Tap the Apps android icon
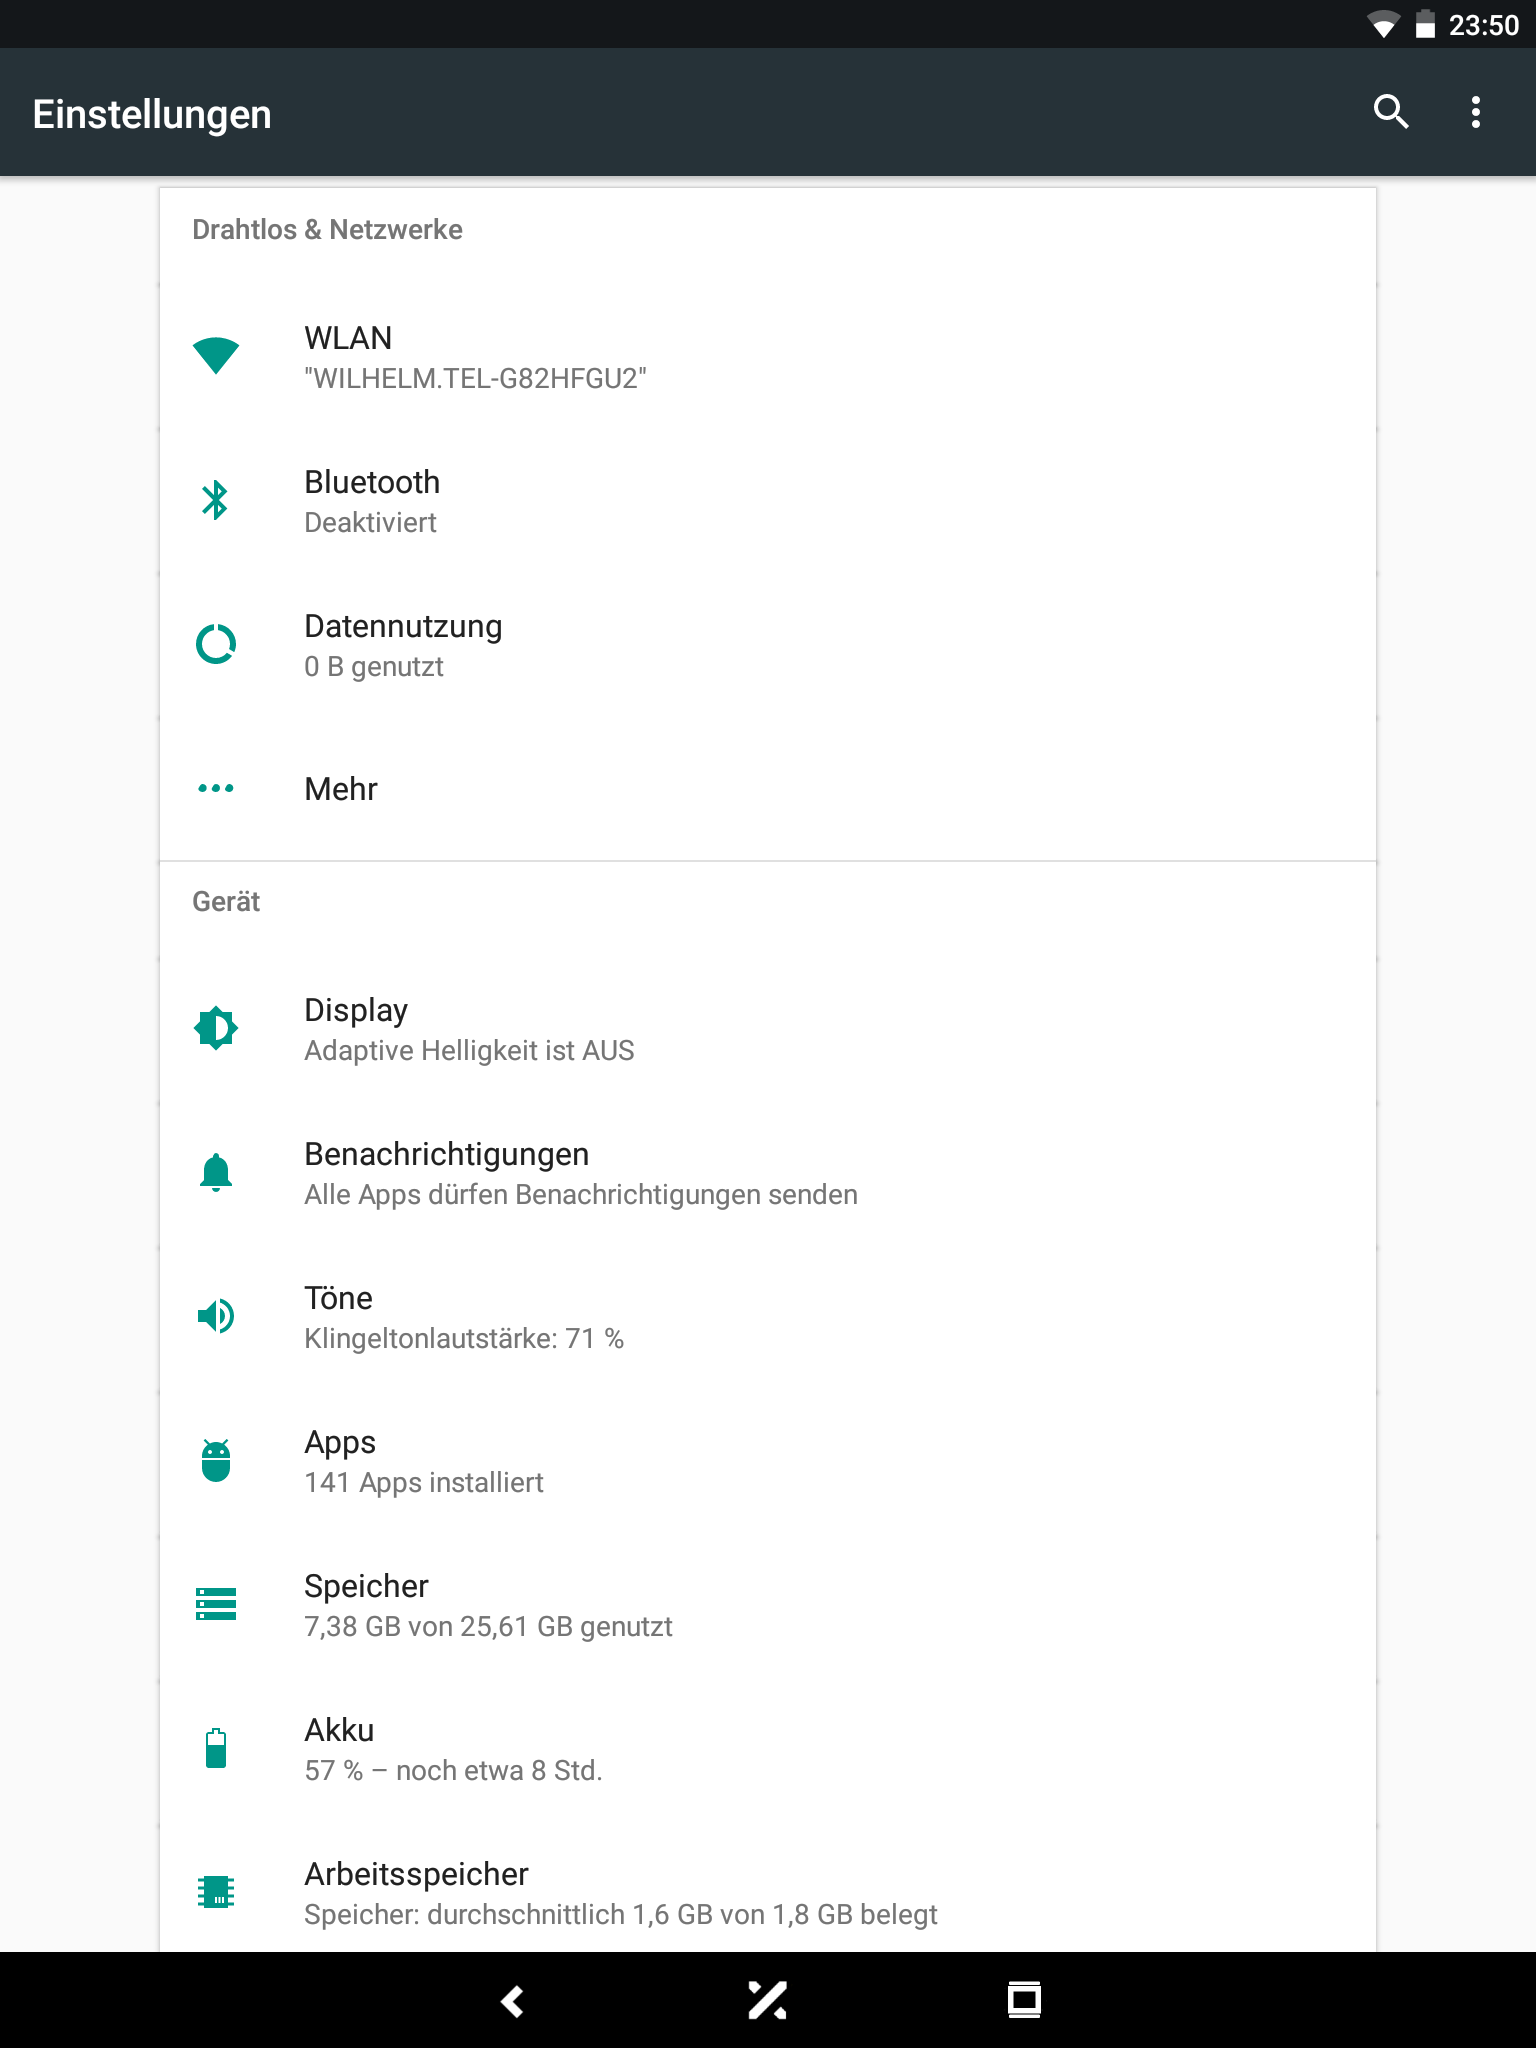The height and width of the screenshot is (2048, 1536). 216,1460
